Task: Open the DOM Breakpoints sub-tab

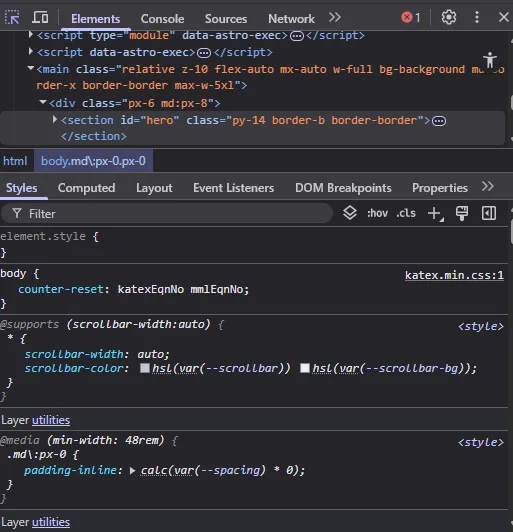Action: [343, 188]
